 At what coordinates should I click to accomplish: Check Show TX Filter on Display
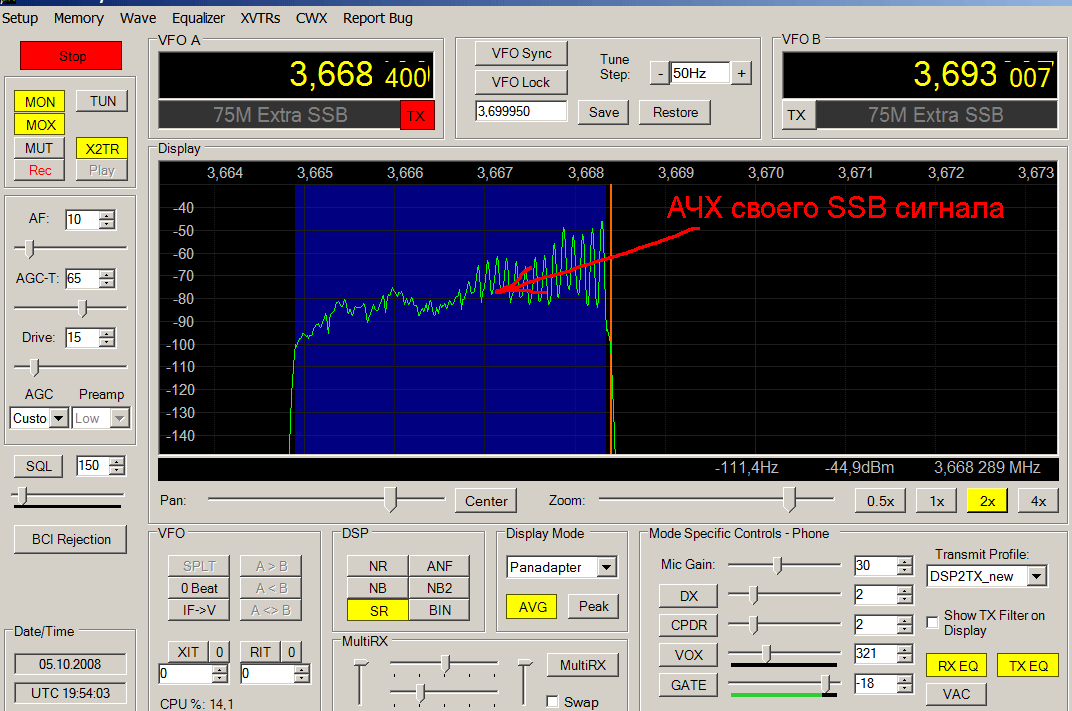point(933,622)
